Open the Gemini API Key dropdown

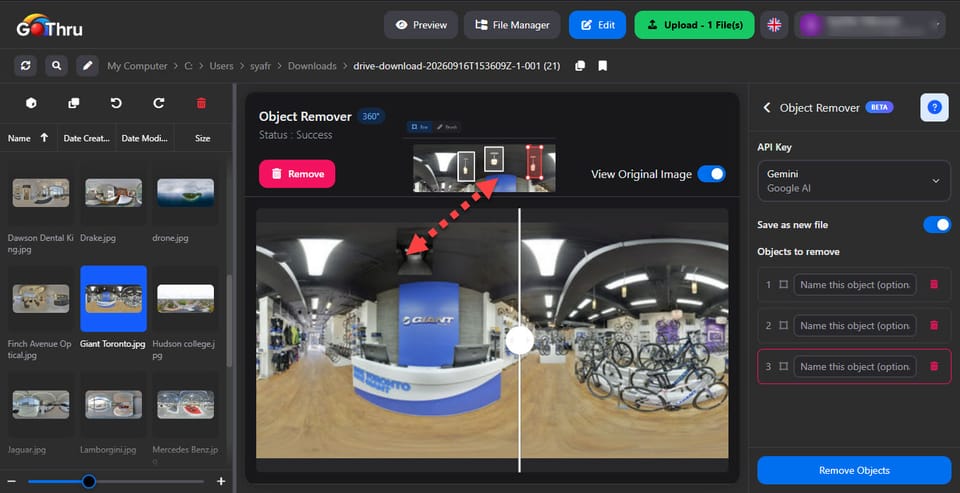coord(854,181)
